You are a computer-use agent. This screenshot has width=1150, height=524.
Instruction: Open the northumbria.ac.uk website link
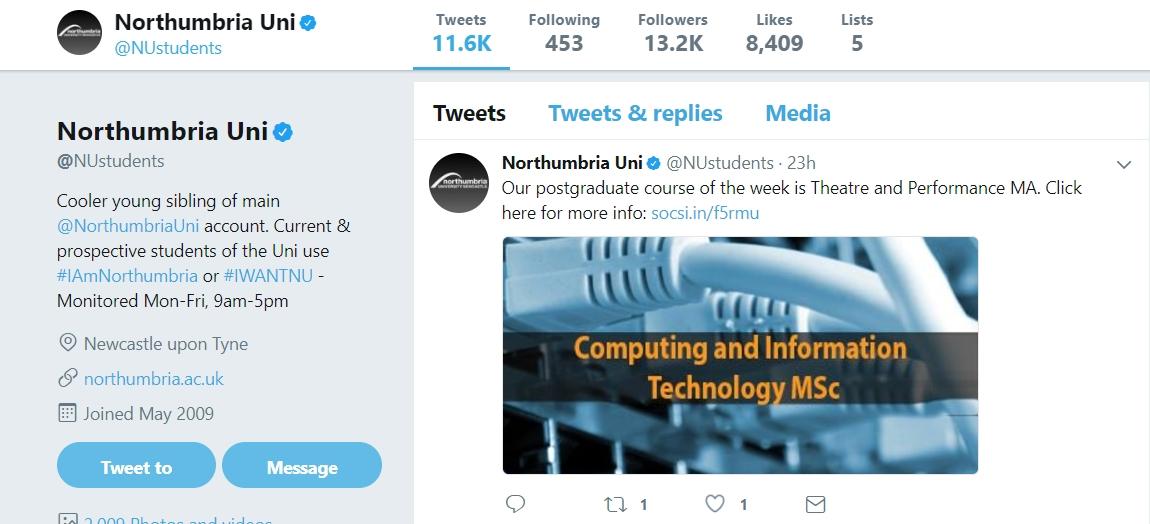(154, 378)
